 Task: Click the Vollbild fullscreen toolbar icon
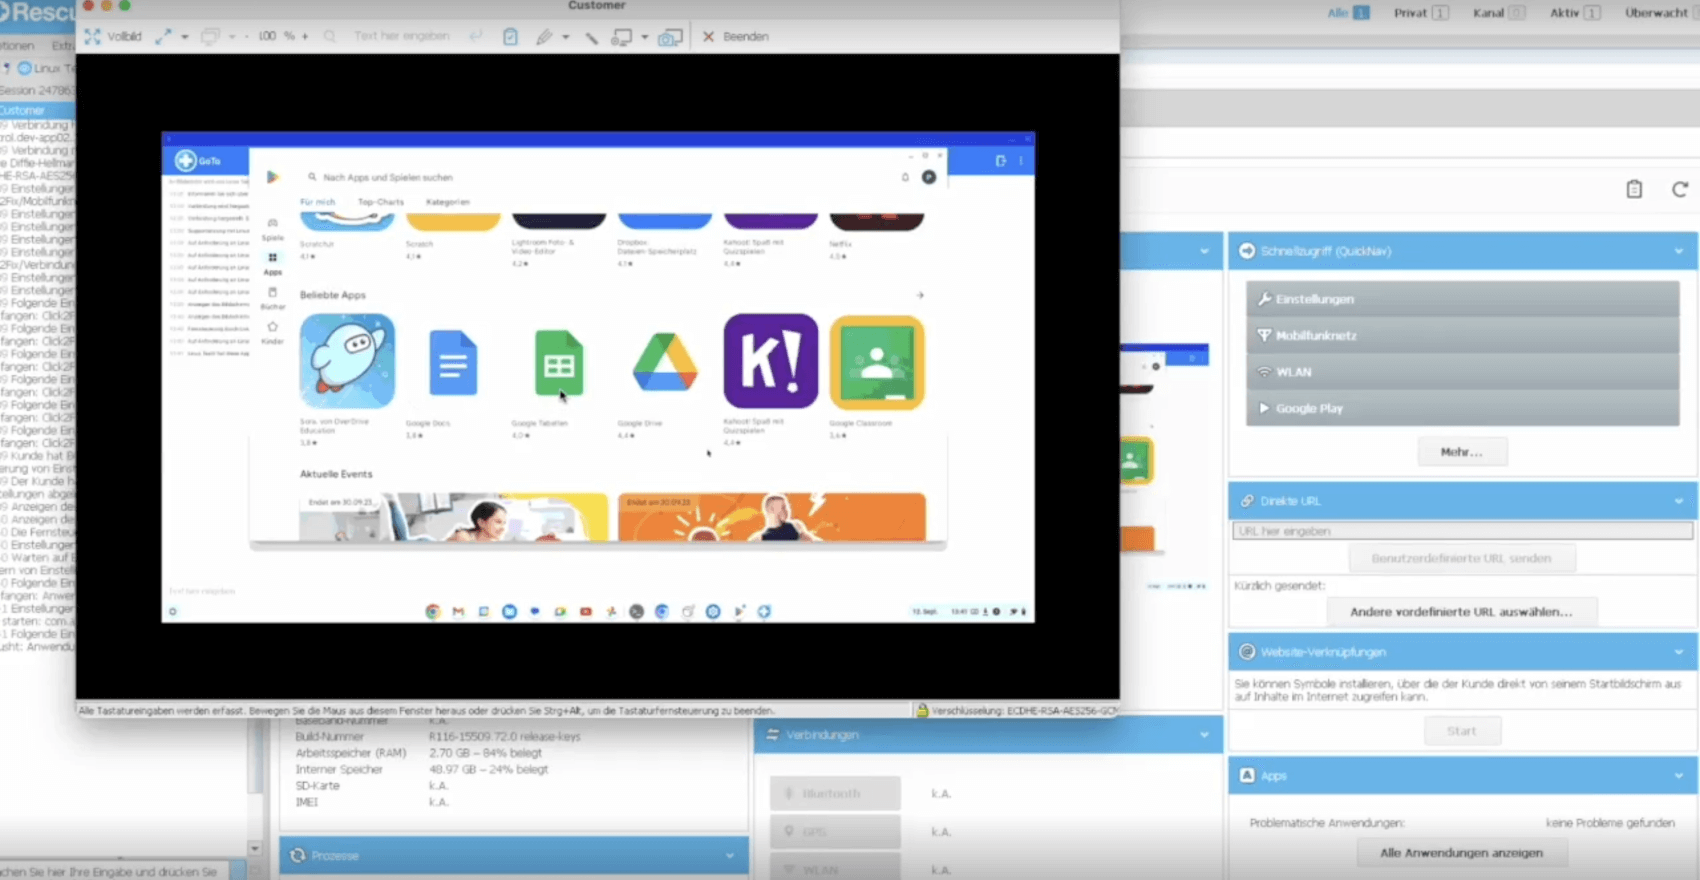click(93, 36)
